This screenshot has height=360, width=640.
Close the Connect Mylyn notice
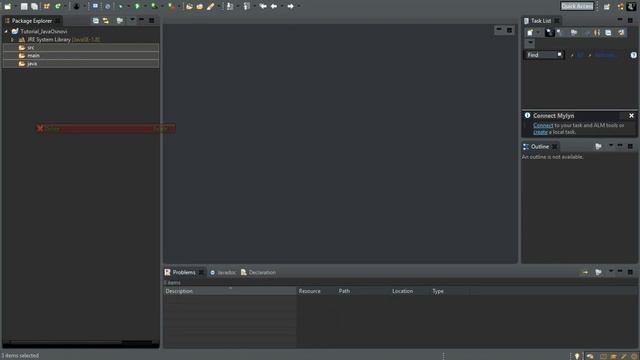pyautogui.click(x=631, y=116)
